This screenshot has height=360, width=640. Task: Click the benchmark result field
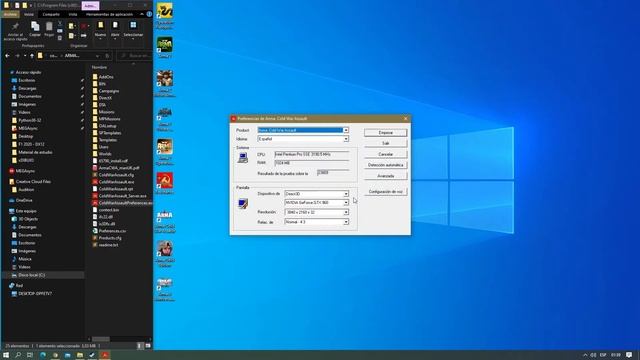coord(333,173)
